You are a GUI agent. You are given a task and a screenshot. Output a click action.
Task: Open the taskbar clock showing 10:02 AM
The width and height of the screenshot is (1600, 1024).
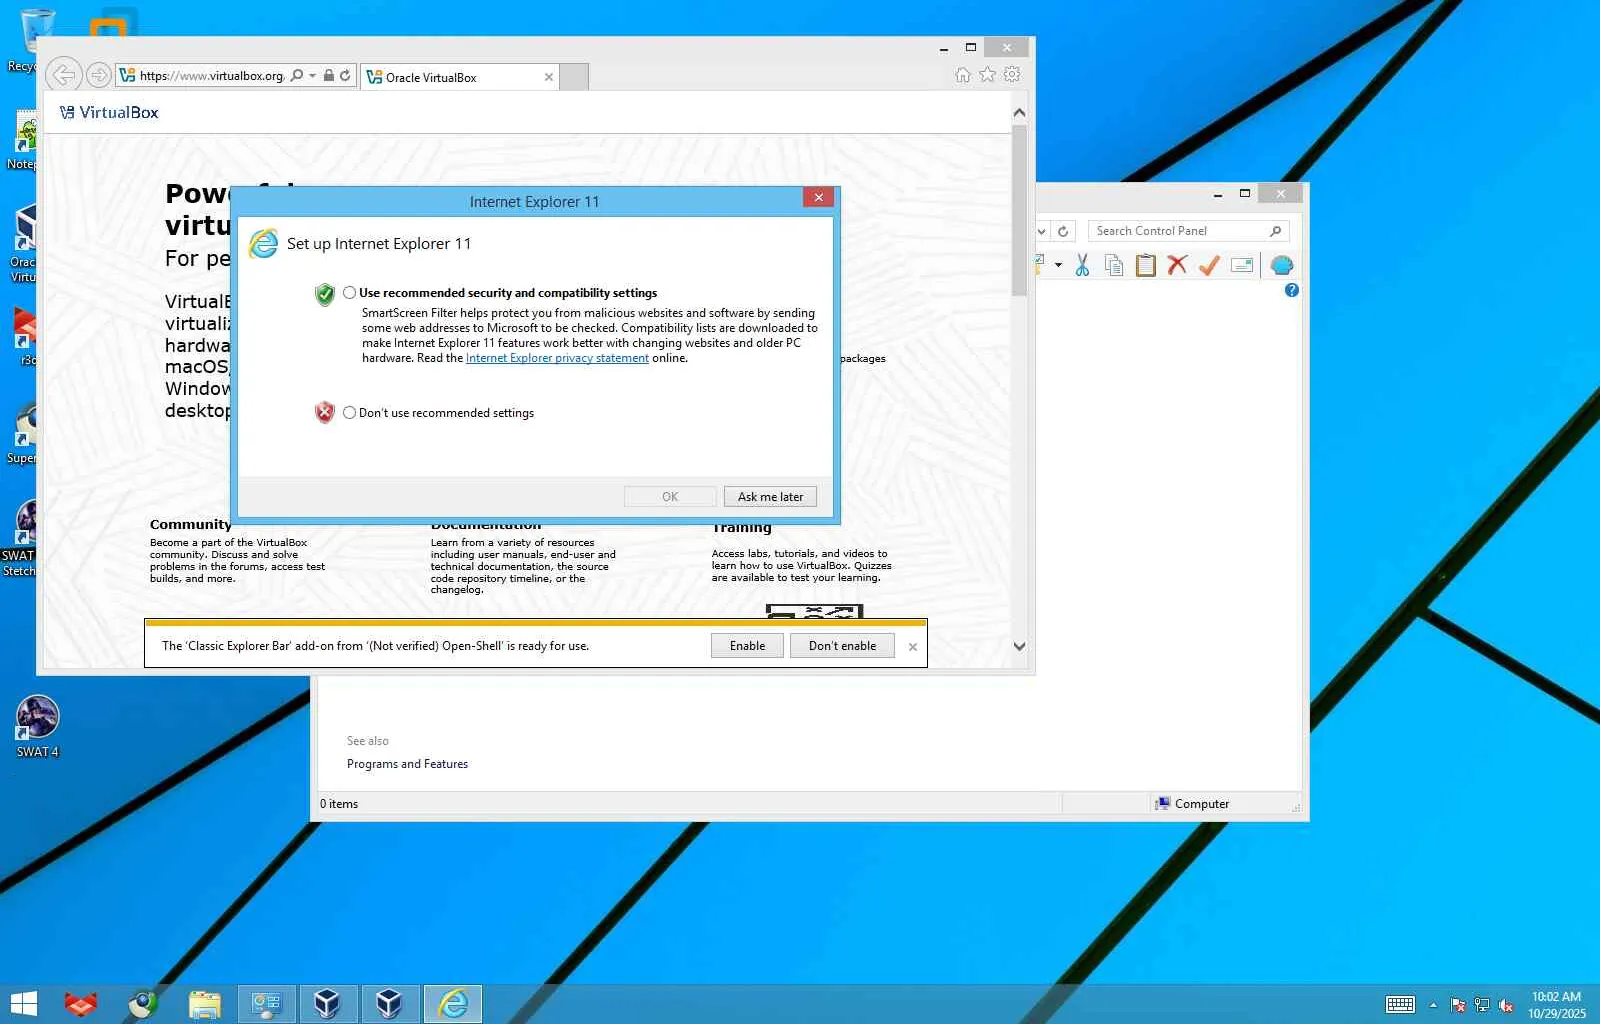click(1556, 1004)
